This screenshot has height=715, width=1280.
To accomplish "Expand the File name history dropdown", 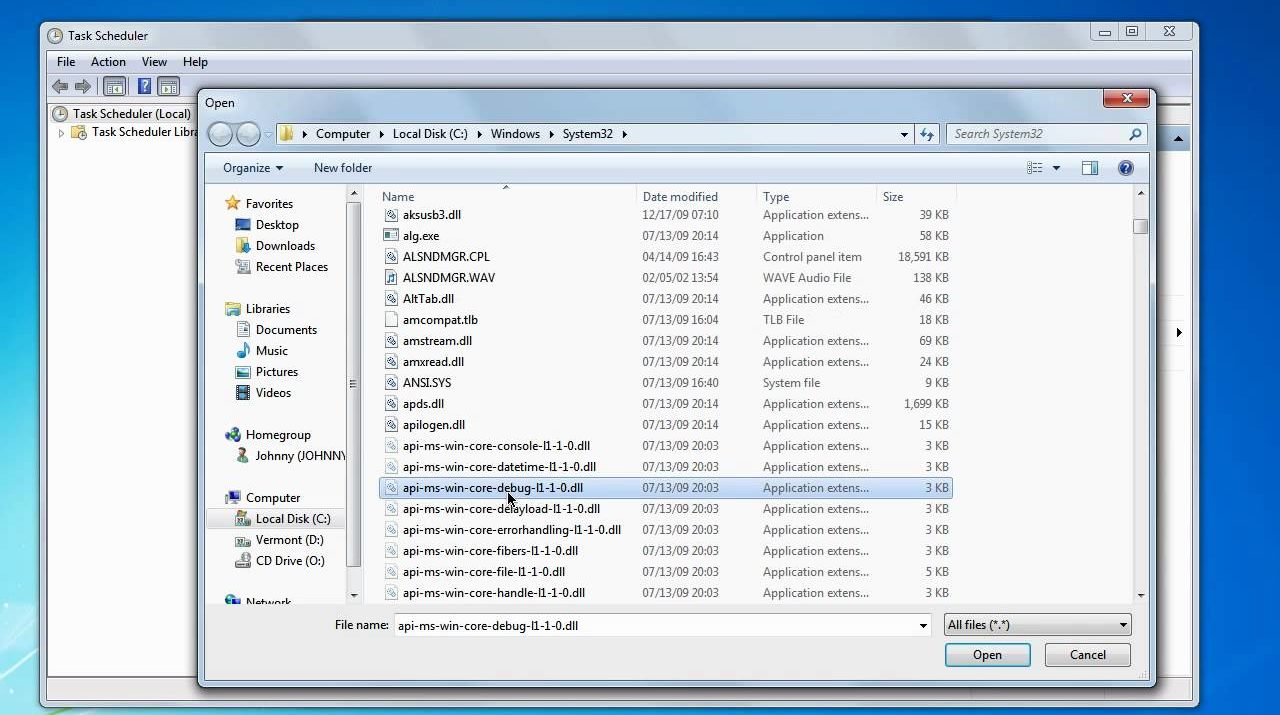I will pos(923,626).
